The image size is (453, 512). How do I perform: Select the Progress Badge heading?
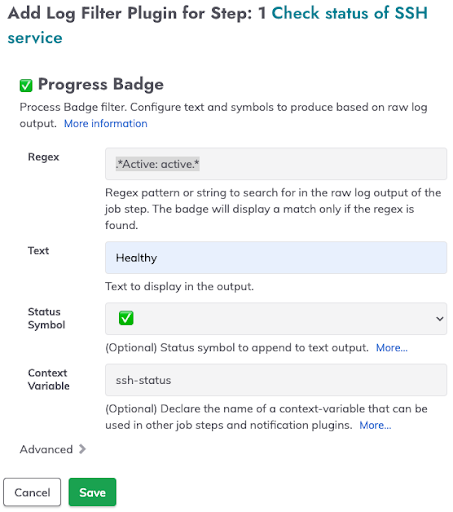click(101, 84)
